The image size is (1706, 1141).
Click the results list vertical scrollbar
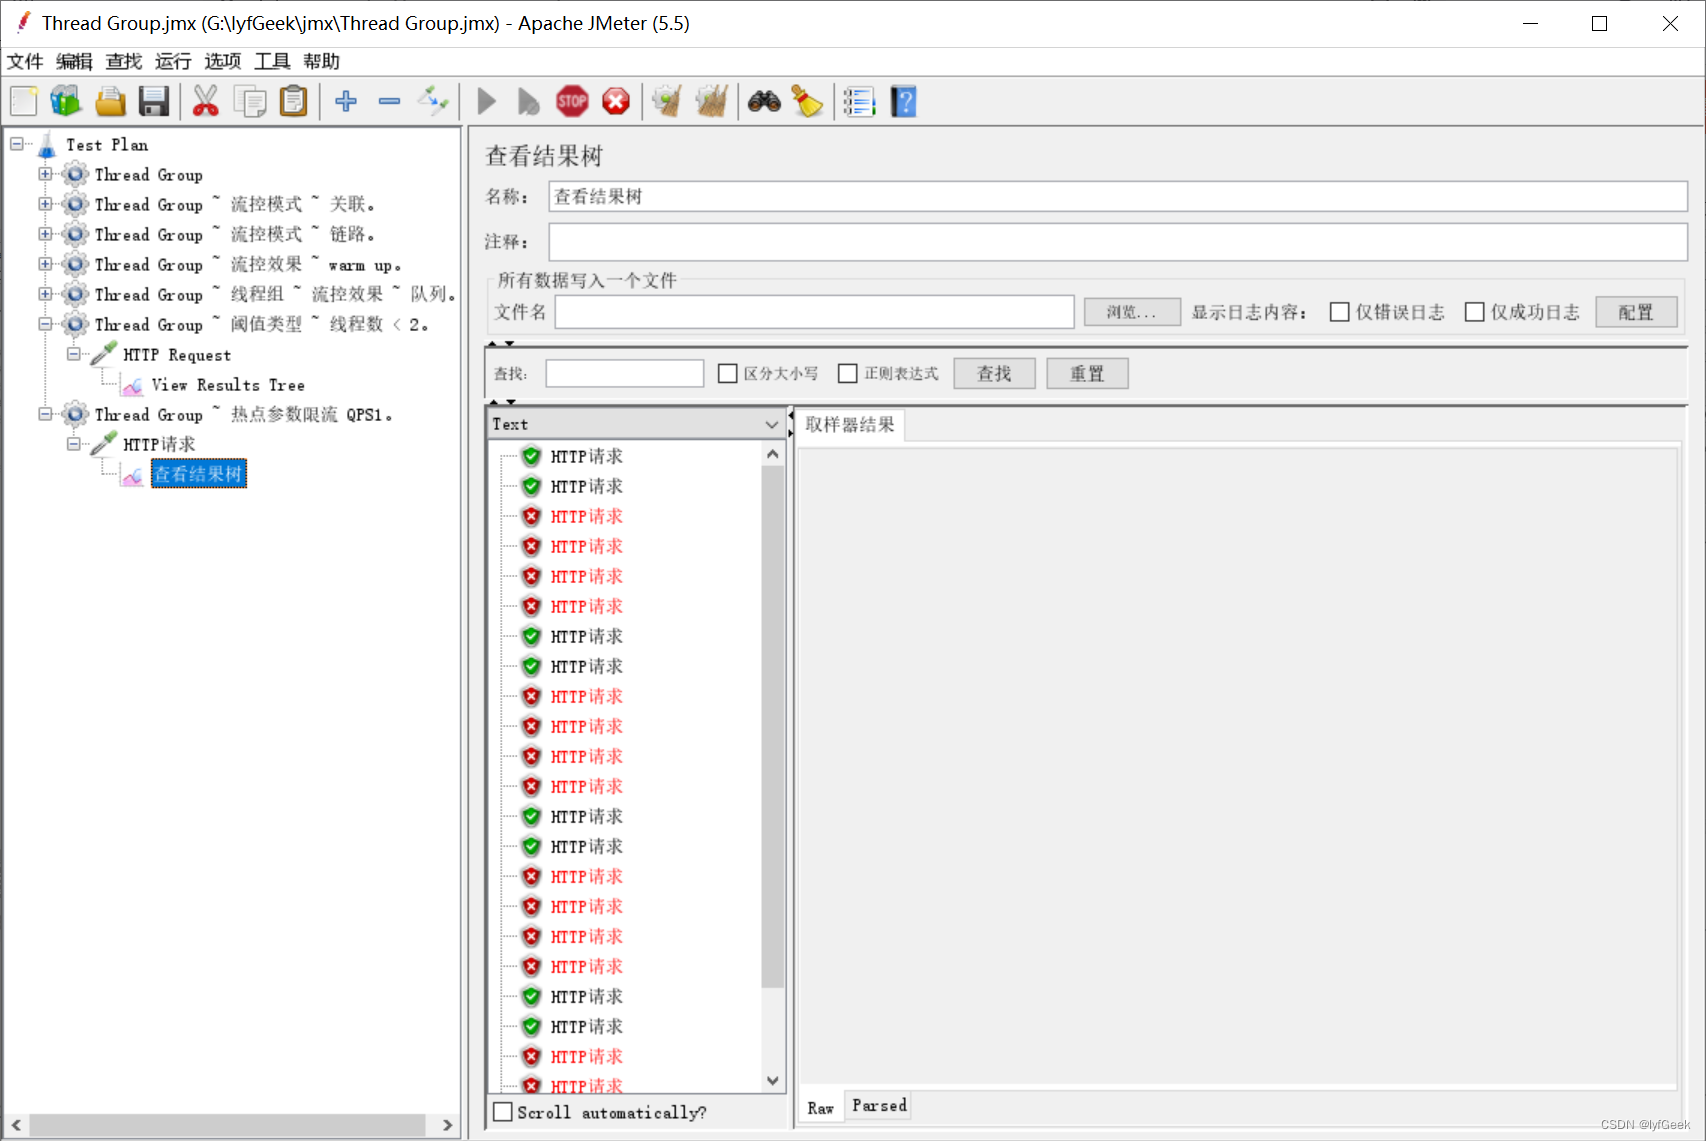pyautogui.click(x=772, y=727)
